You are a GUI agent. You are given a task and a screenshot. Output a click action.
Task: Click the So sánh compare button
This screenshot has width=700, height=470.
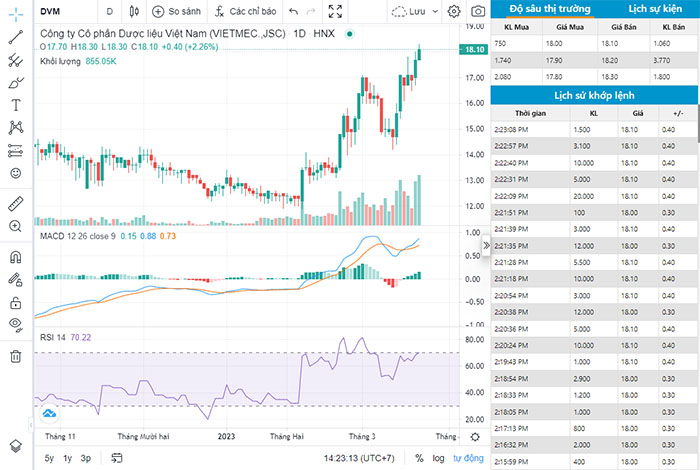tap(176, 11)
